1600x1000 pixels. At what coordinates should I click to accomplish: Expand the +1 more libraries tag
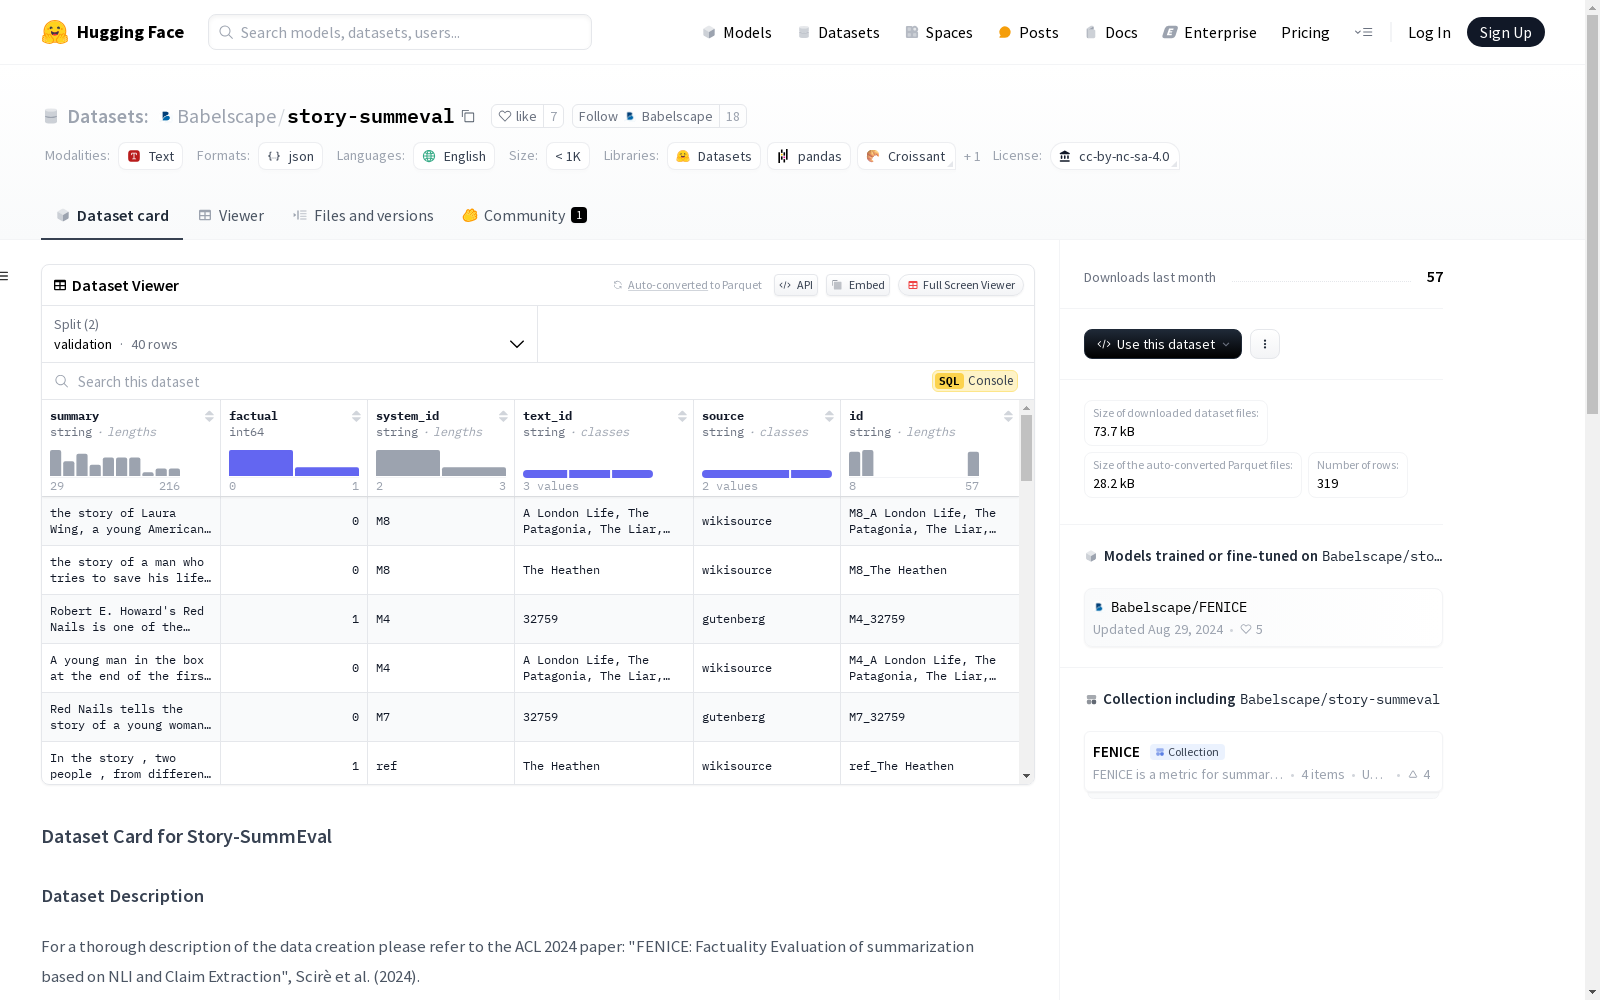(x=972, y=156)
